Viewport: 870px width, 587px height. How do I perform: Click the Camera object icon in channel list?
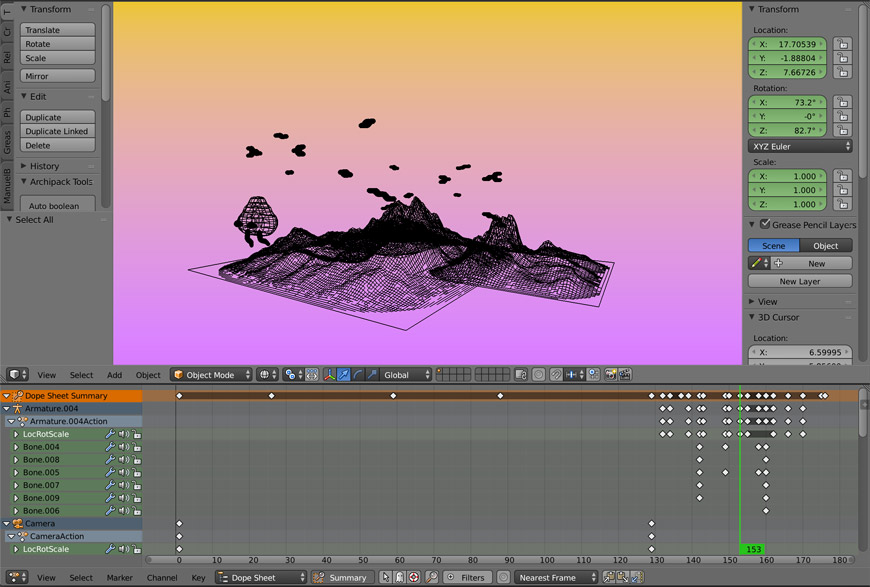tap(17, 524)
